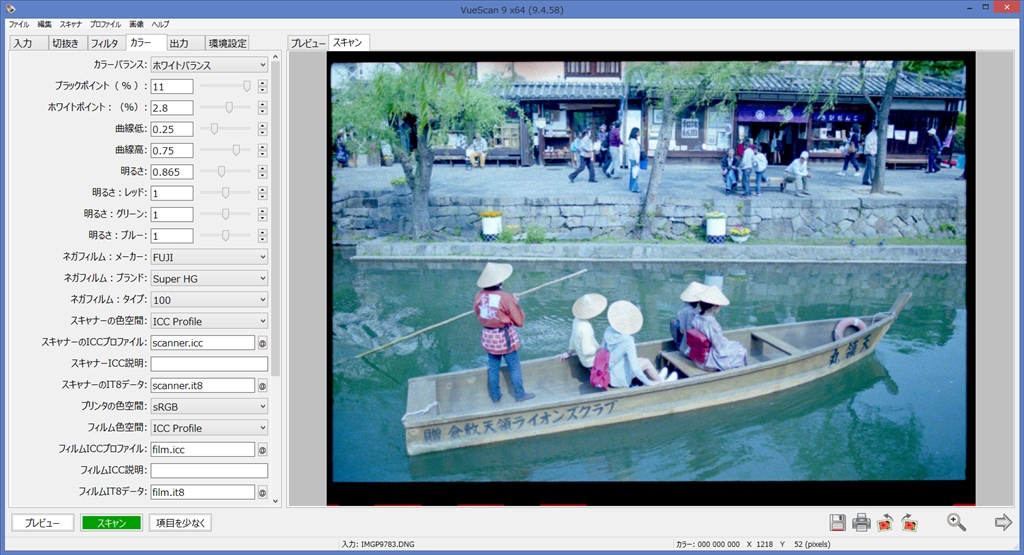The width and height of the screenshot is (1024, 555).
Task: Click the printer icon
Action: coord(861,522)
